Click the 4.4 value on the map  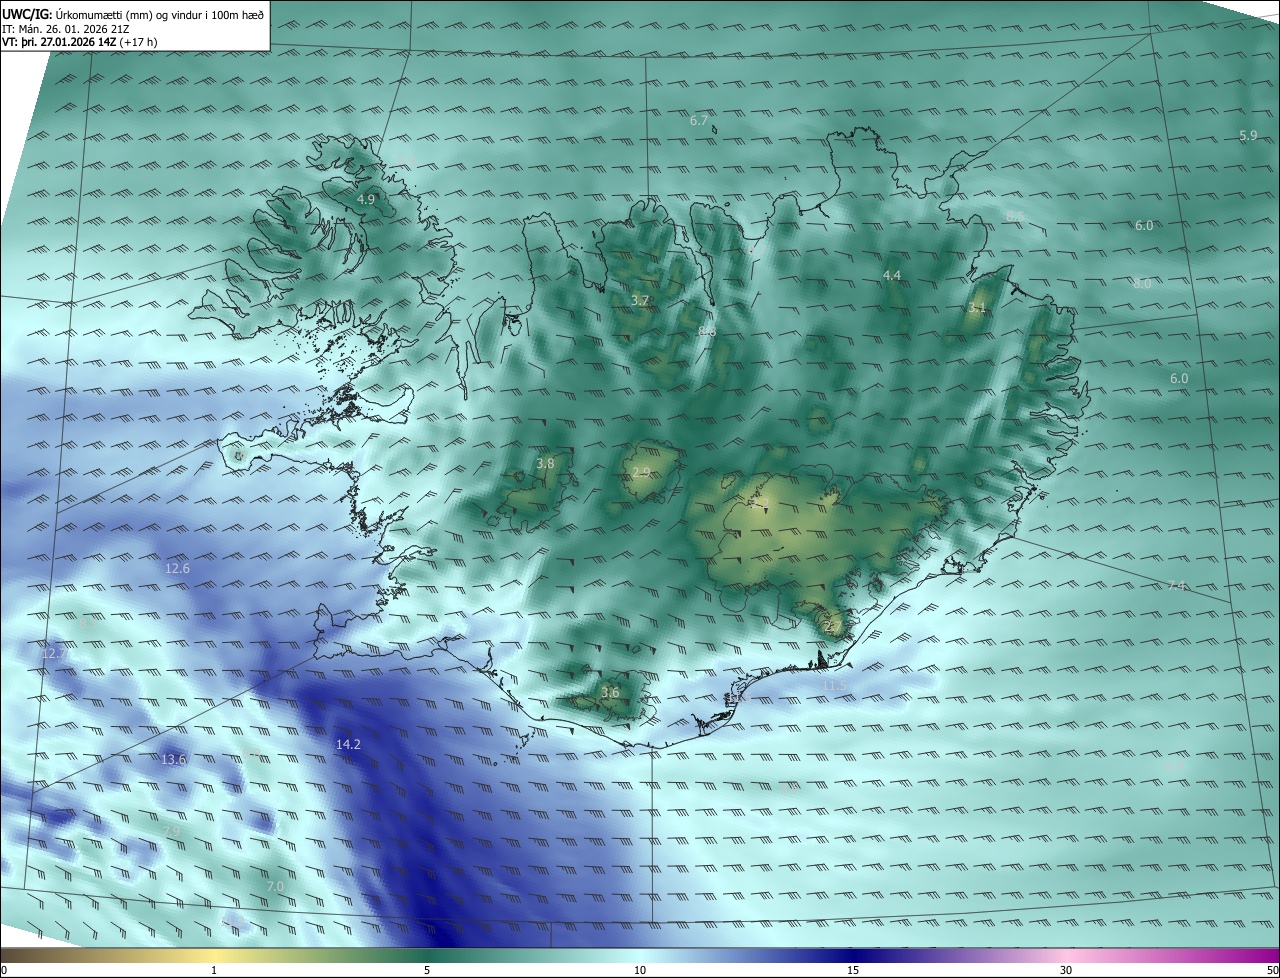coord(892,275)
